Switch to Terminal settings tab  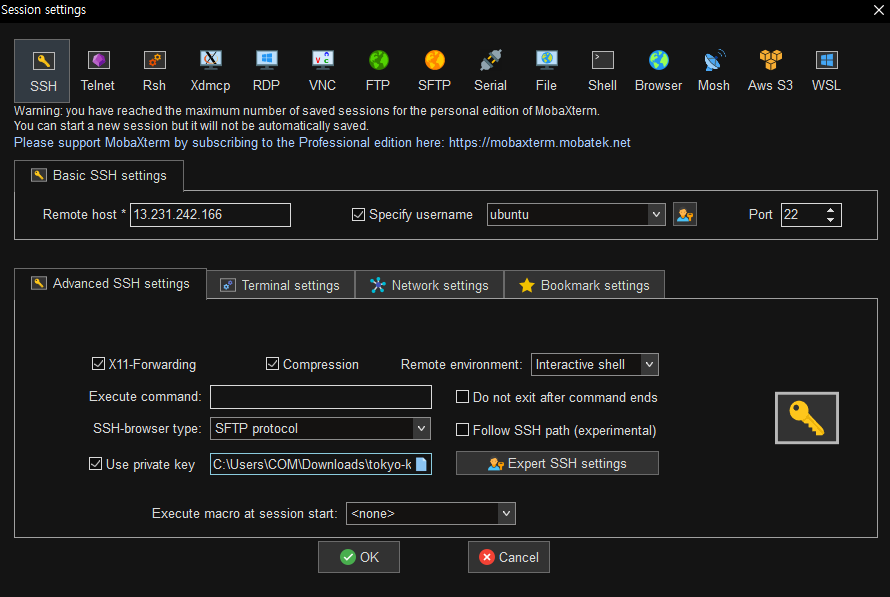(280, 285)
